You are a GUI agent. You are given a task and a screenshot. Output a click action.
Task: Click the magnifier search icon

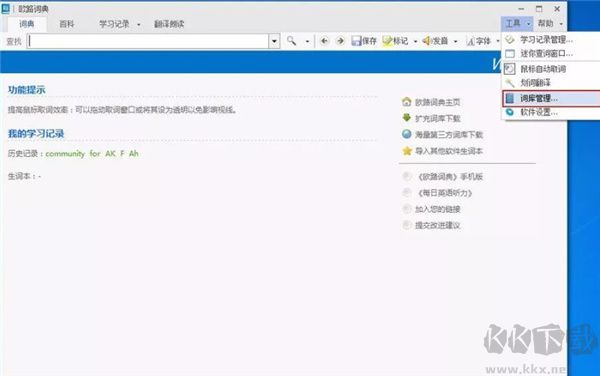pos(291,41)
